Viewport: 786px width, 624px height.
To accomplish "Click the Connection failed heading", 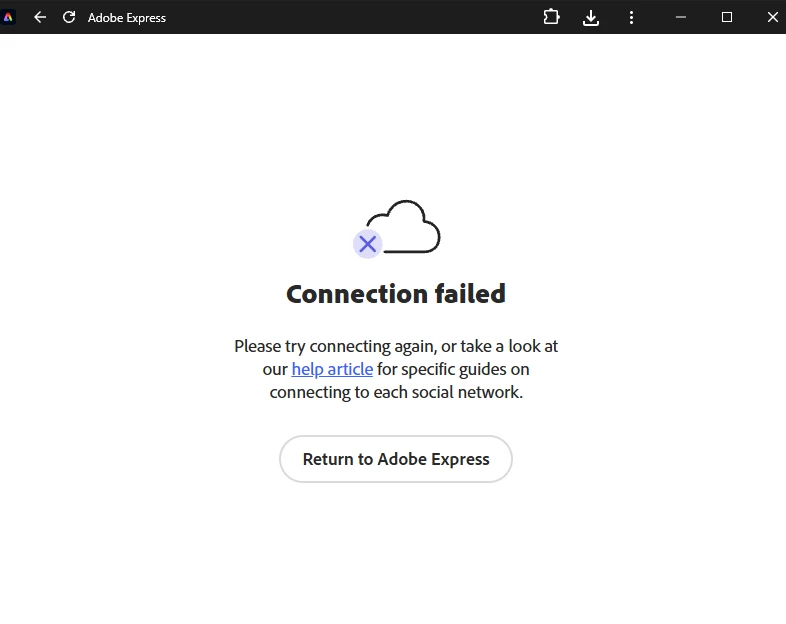I will point(396,294).
